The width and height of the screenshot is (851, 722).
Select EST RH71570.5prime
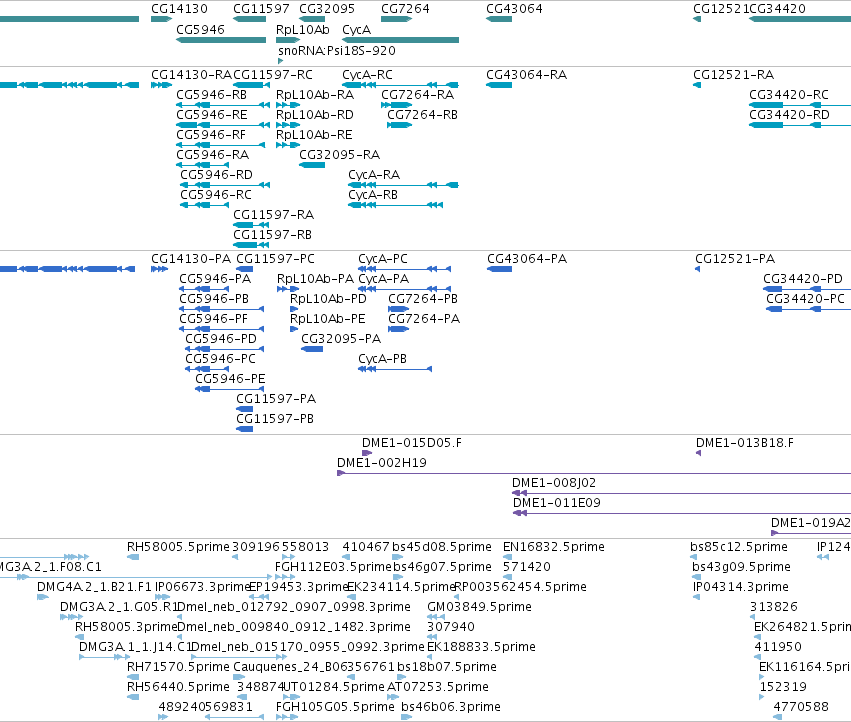pyautogui.click(x=178, y=667)
